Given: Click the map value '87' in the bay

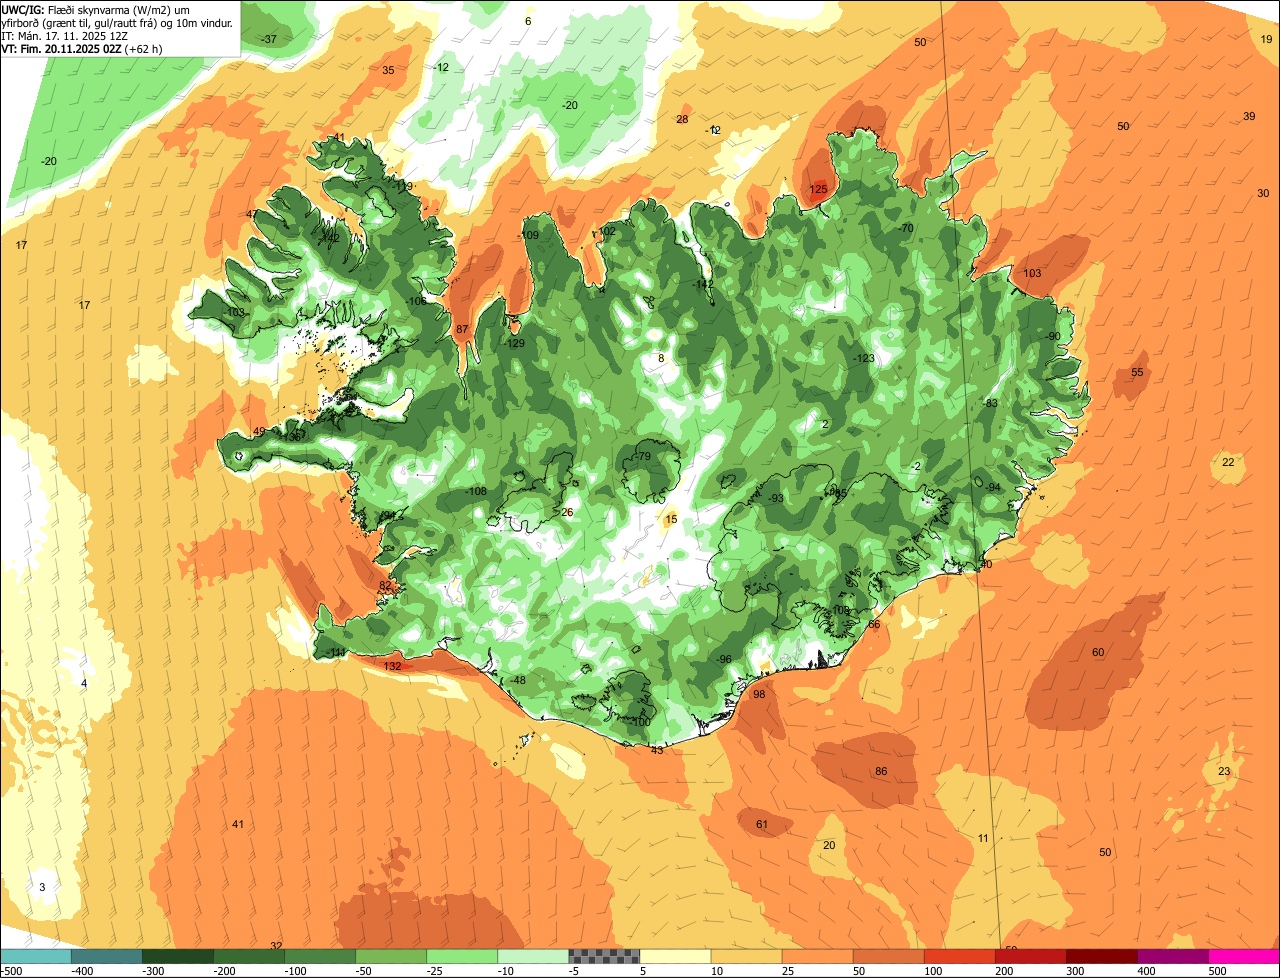Looking at the screenshot, I should (462, 329).
